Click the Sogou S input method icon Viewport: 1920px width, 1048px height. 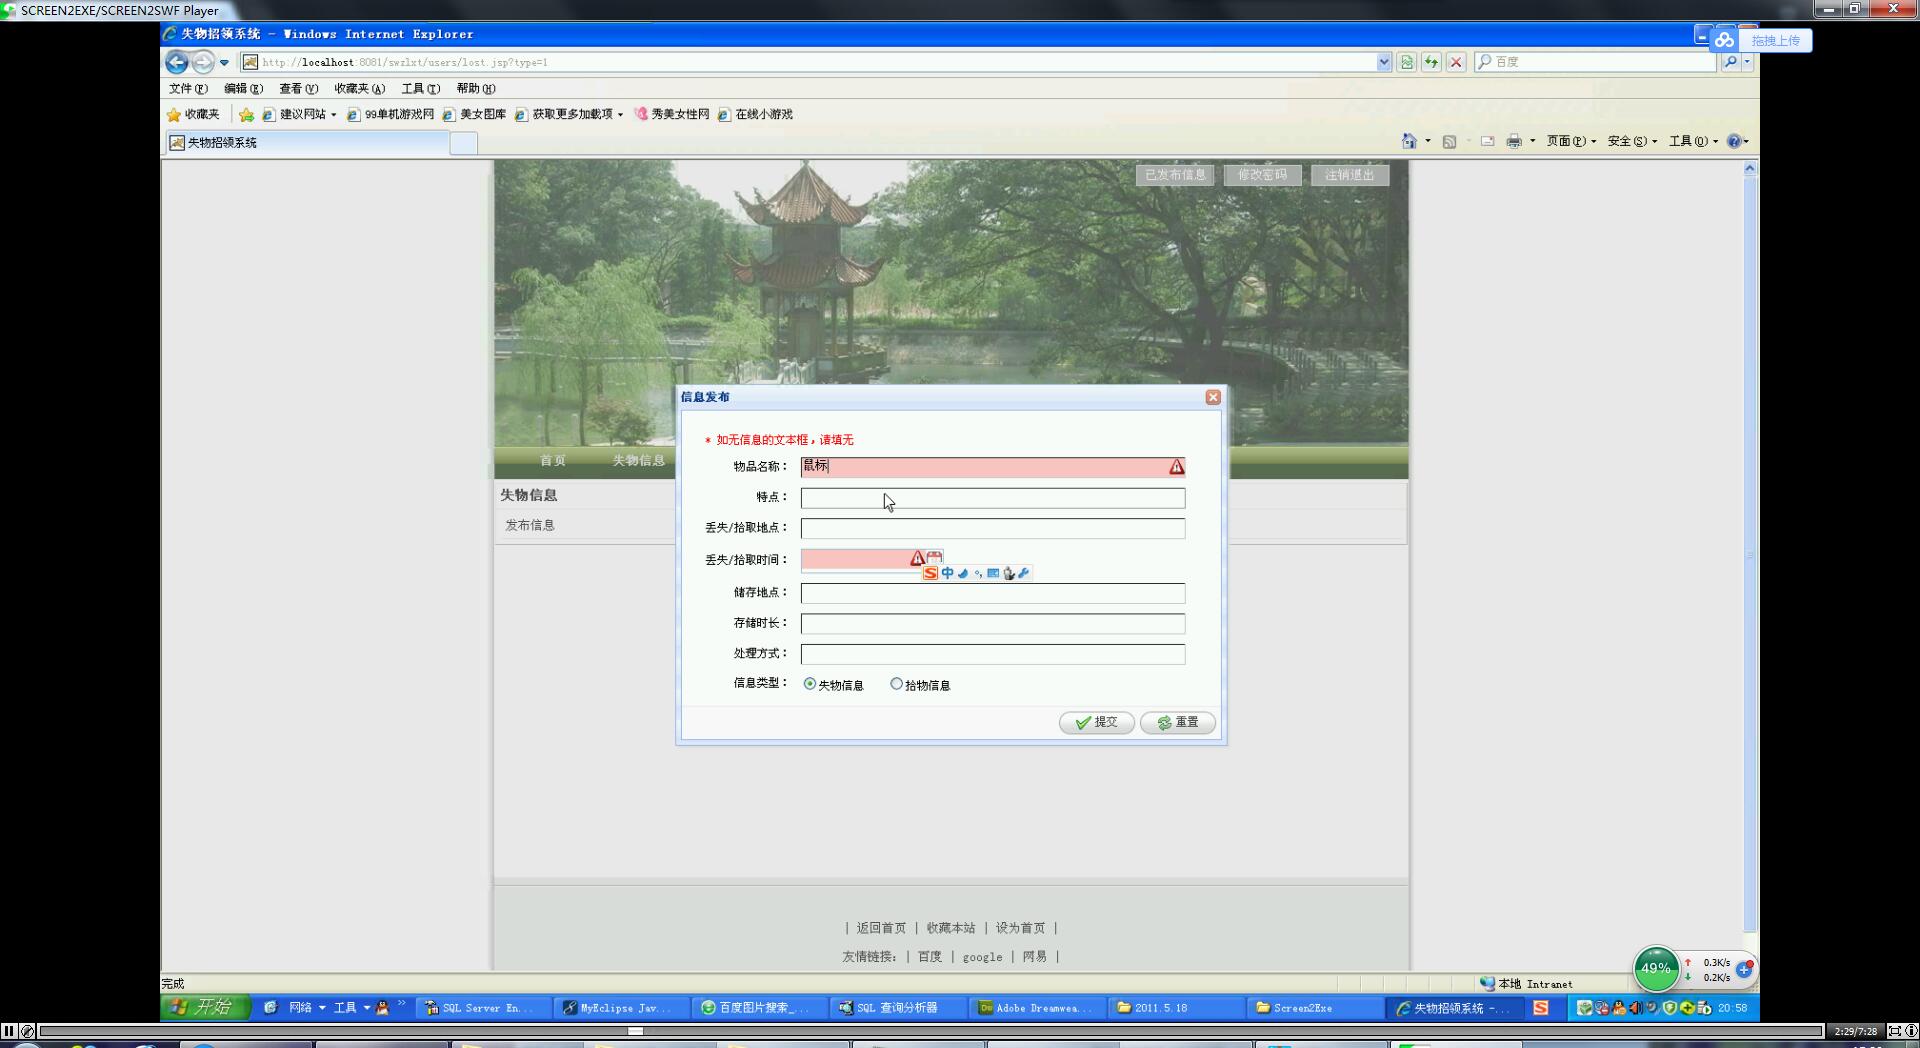tap(930, 573)
